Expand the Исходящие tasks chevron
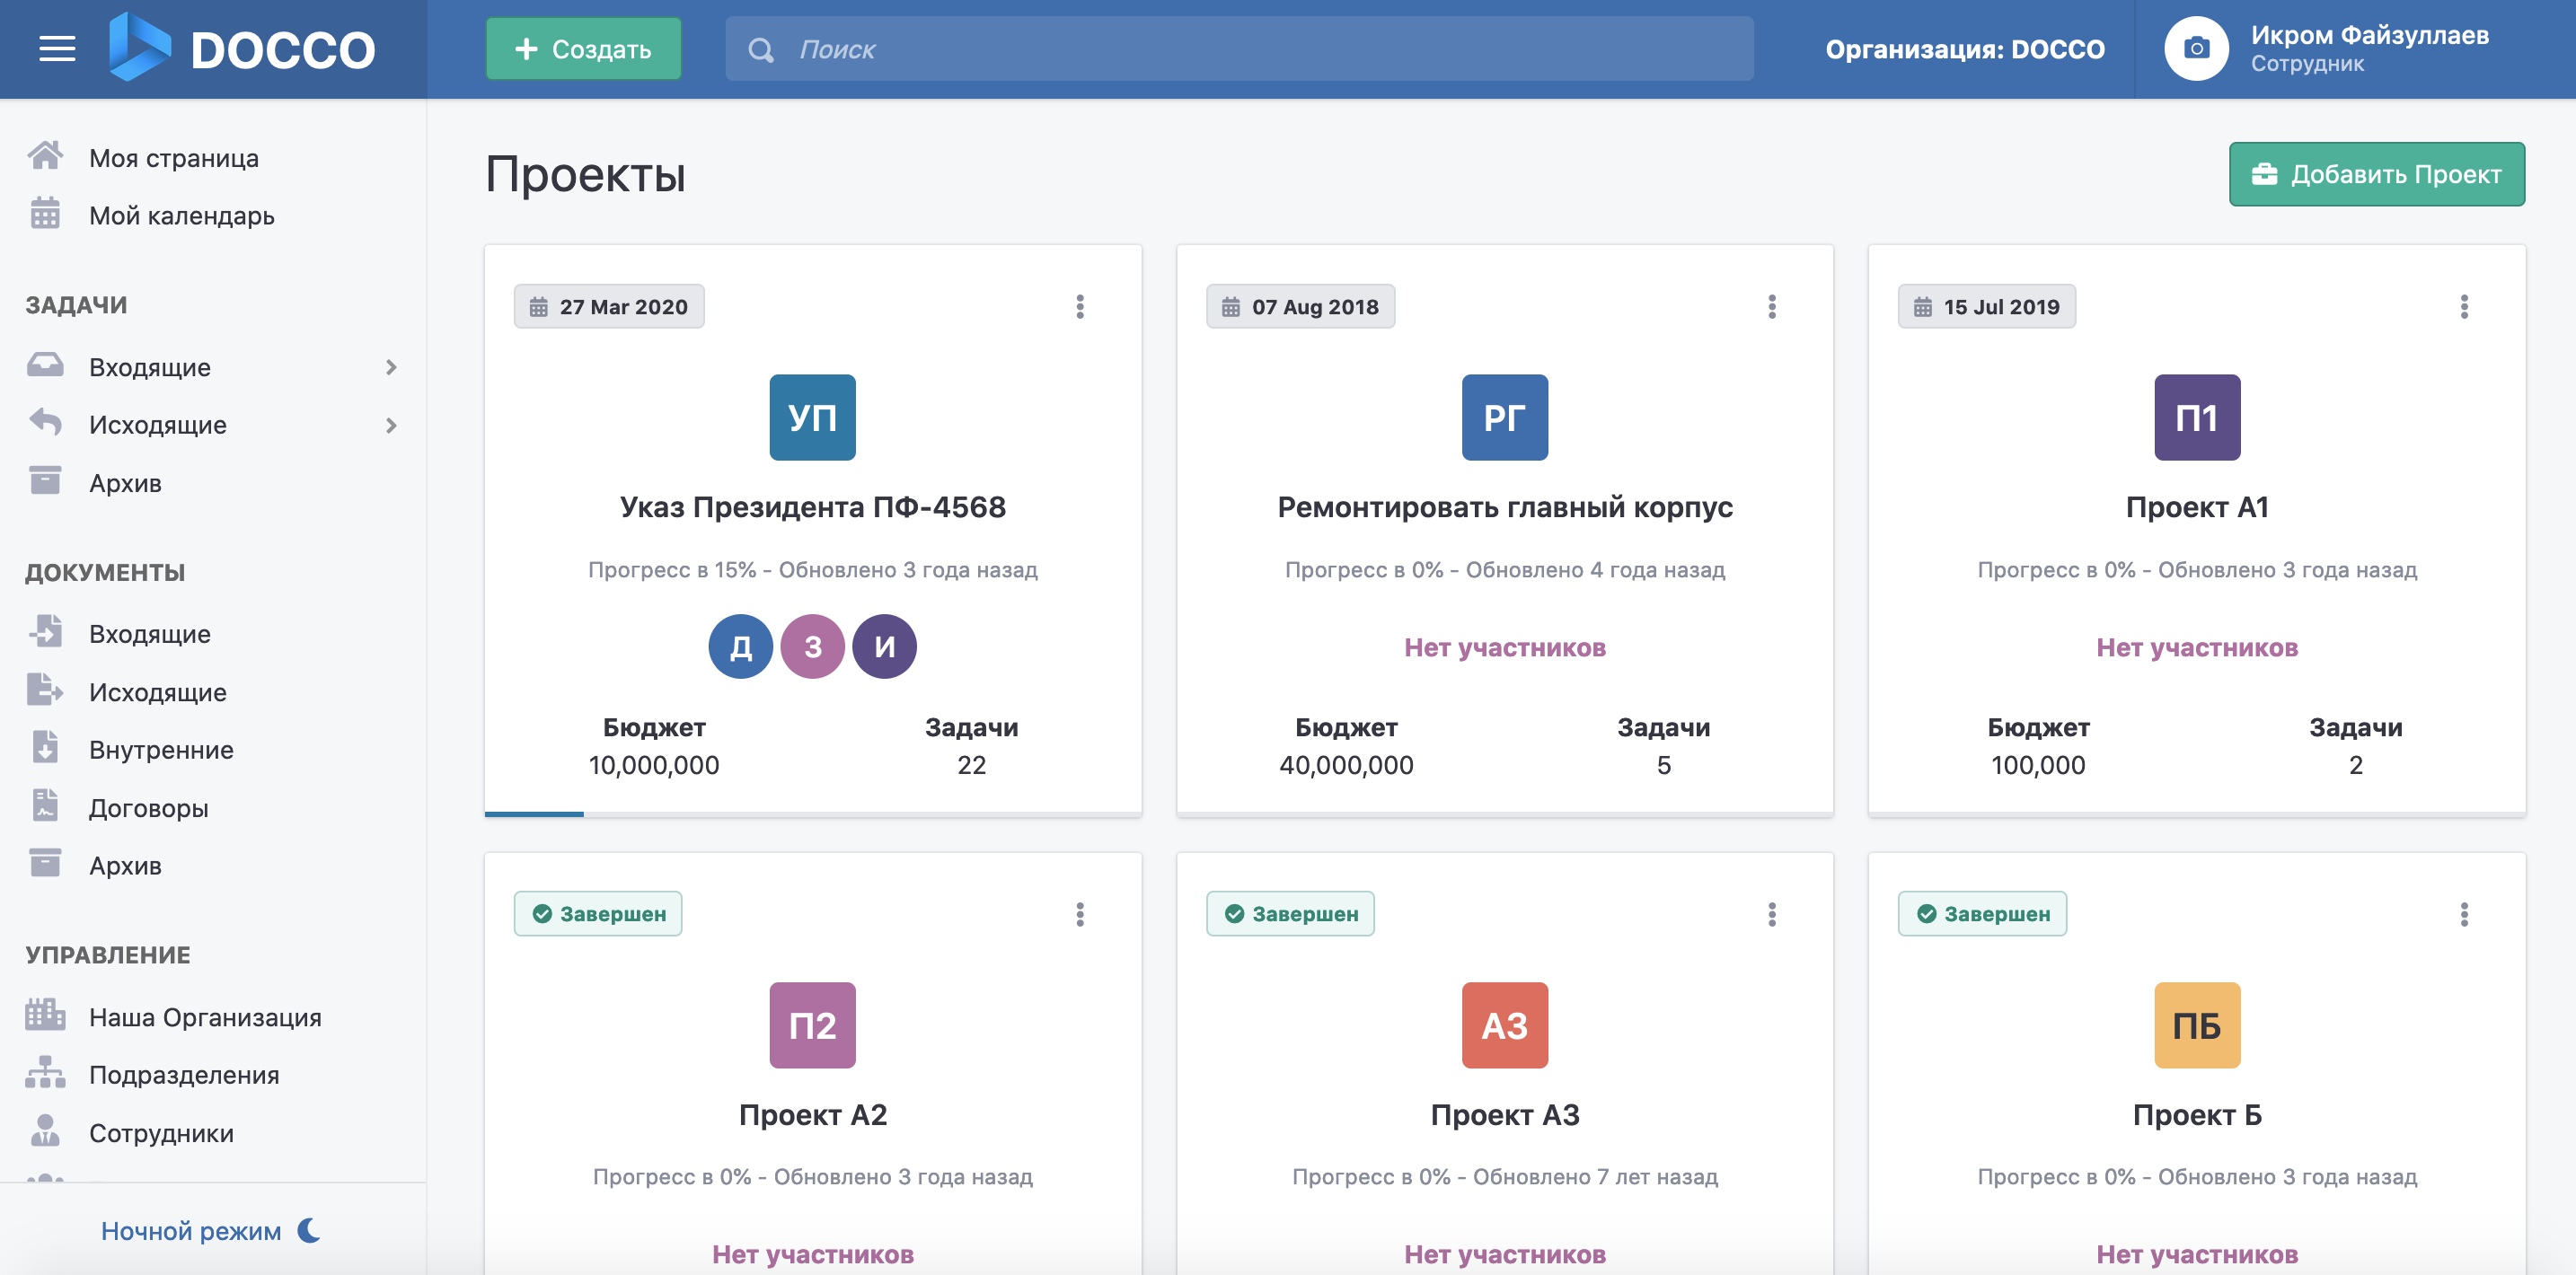The width and height of the screenshot is (2576, 1275). 391,425
